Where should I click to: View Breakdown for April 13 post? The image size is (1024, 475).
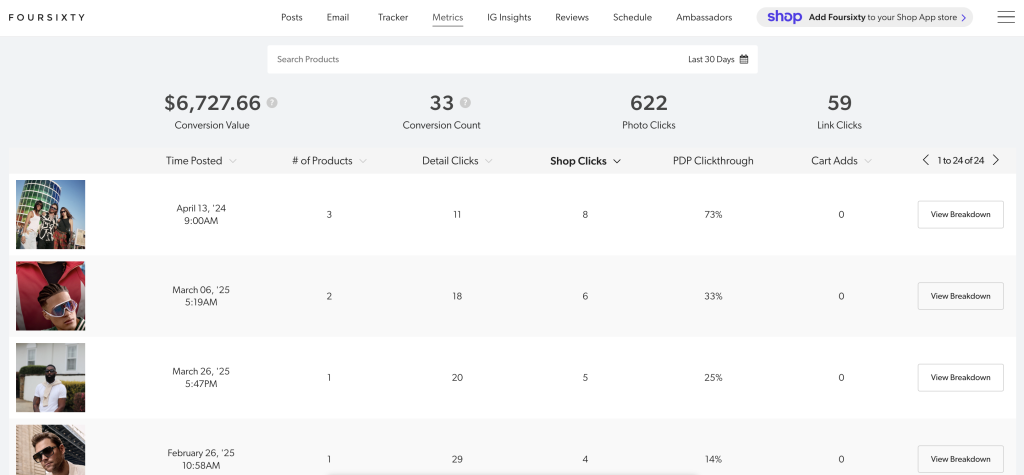[x=960, y=214]
